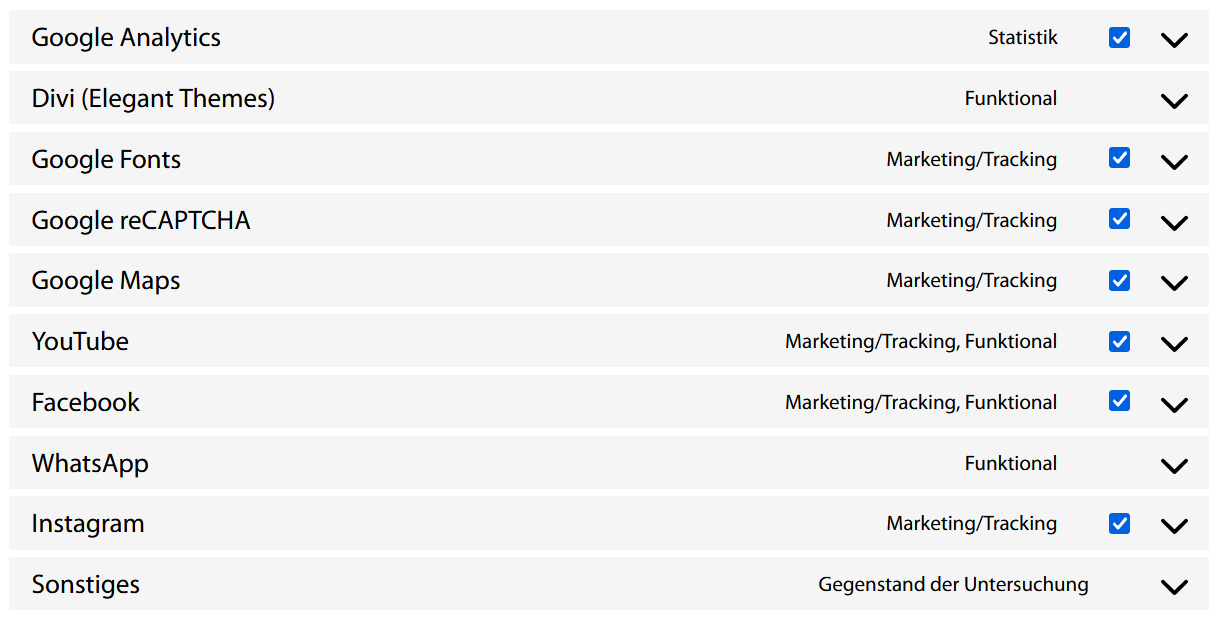The width and height of the screenshot is (1220, 618).
Task: Uncheck the Google Analytics checkbox
Action: [1120, 38]
